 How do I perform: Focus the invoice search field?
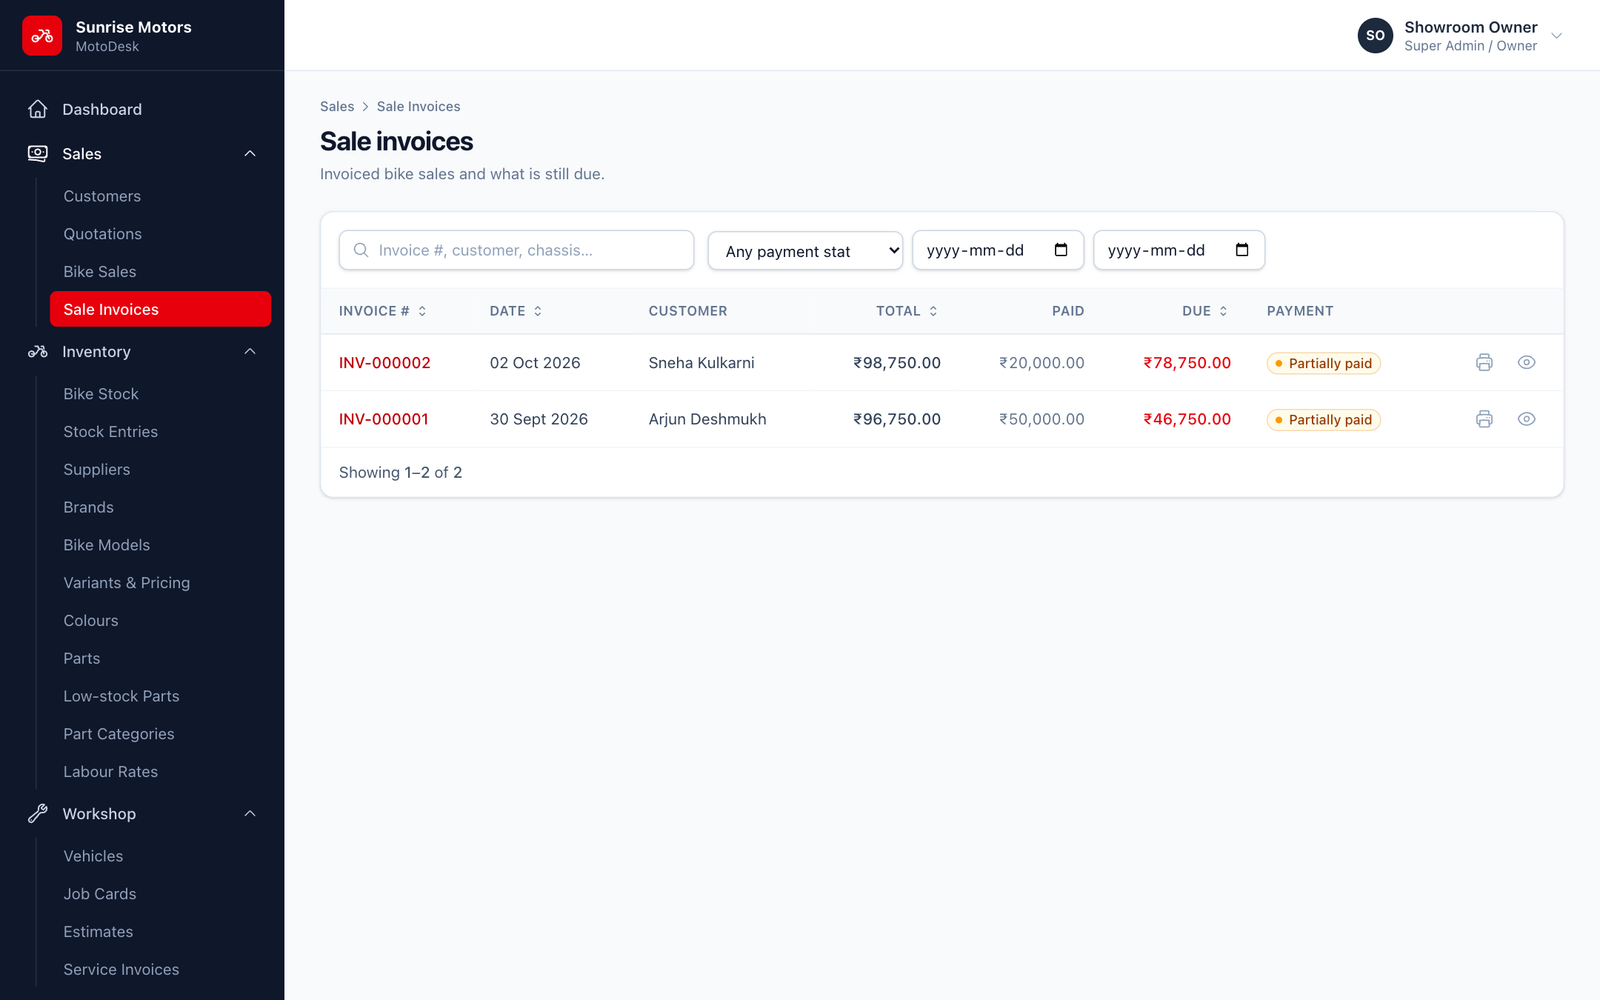516,250
